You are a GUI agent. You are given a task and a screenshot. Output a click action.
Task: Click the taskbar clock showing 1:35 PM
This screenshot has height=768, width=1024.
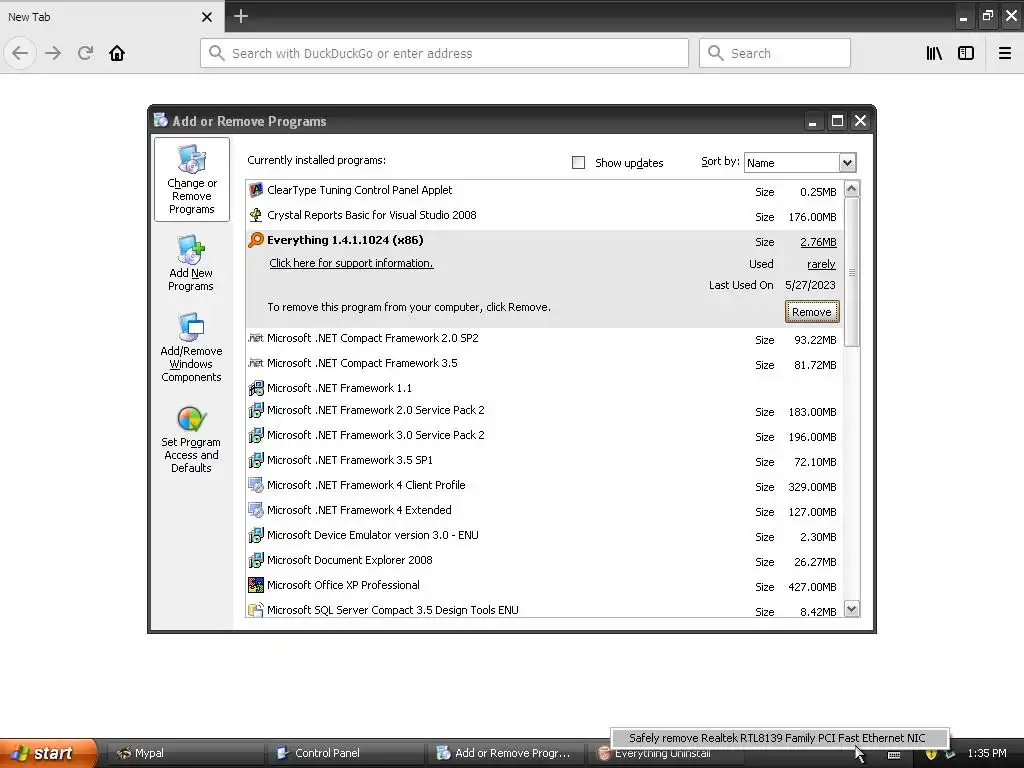click(x=987, y=753)
